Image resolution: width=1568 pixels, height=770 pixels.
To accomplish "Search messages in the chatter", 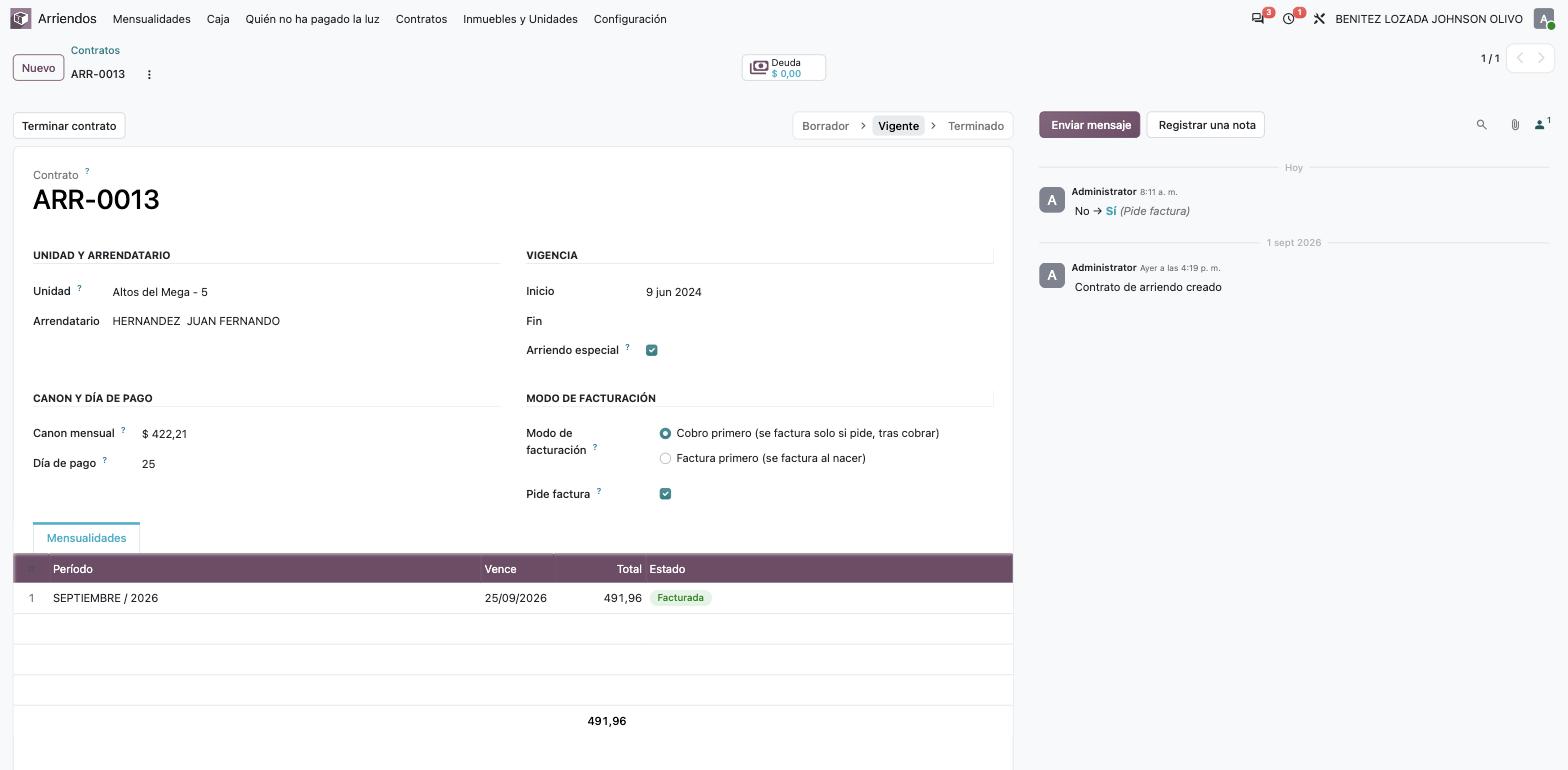I will tap(1482, 125).
